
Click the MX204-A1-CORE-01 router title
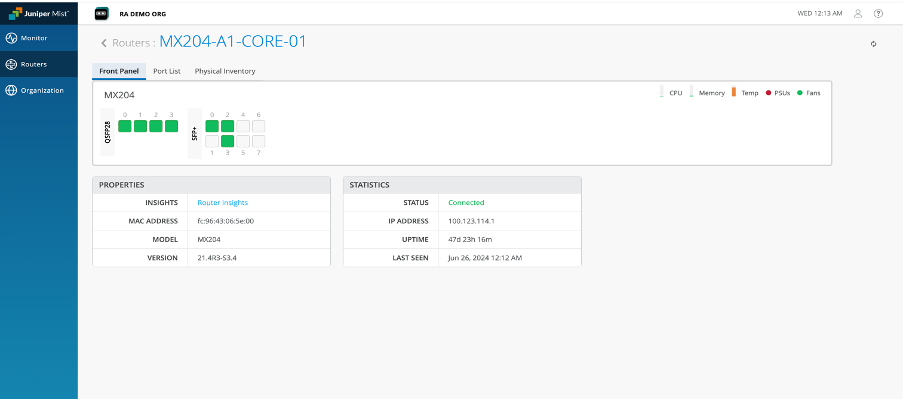coord(233,41)
